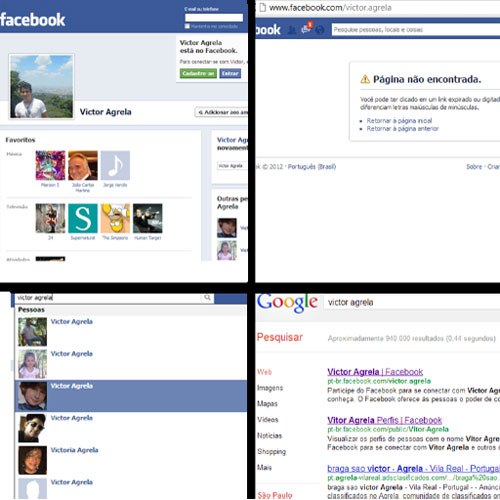Select the Web search category
The image size is (500, 500).
(264, 372)
